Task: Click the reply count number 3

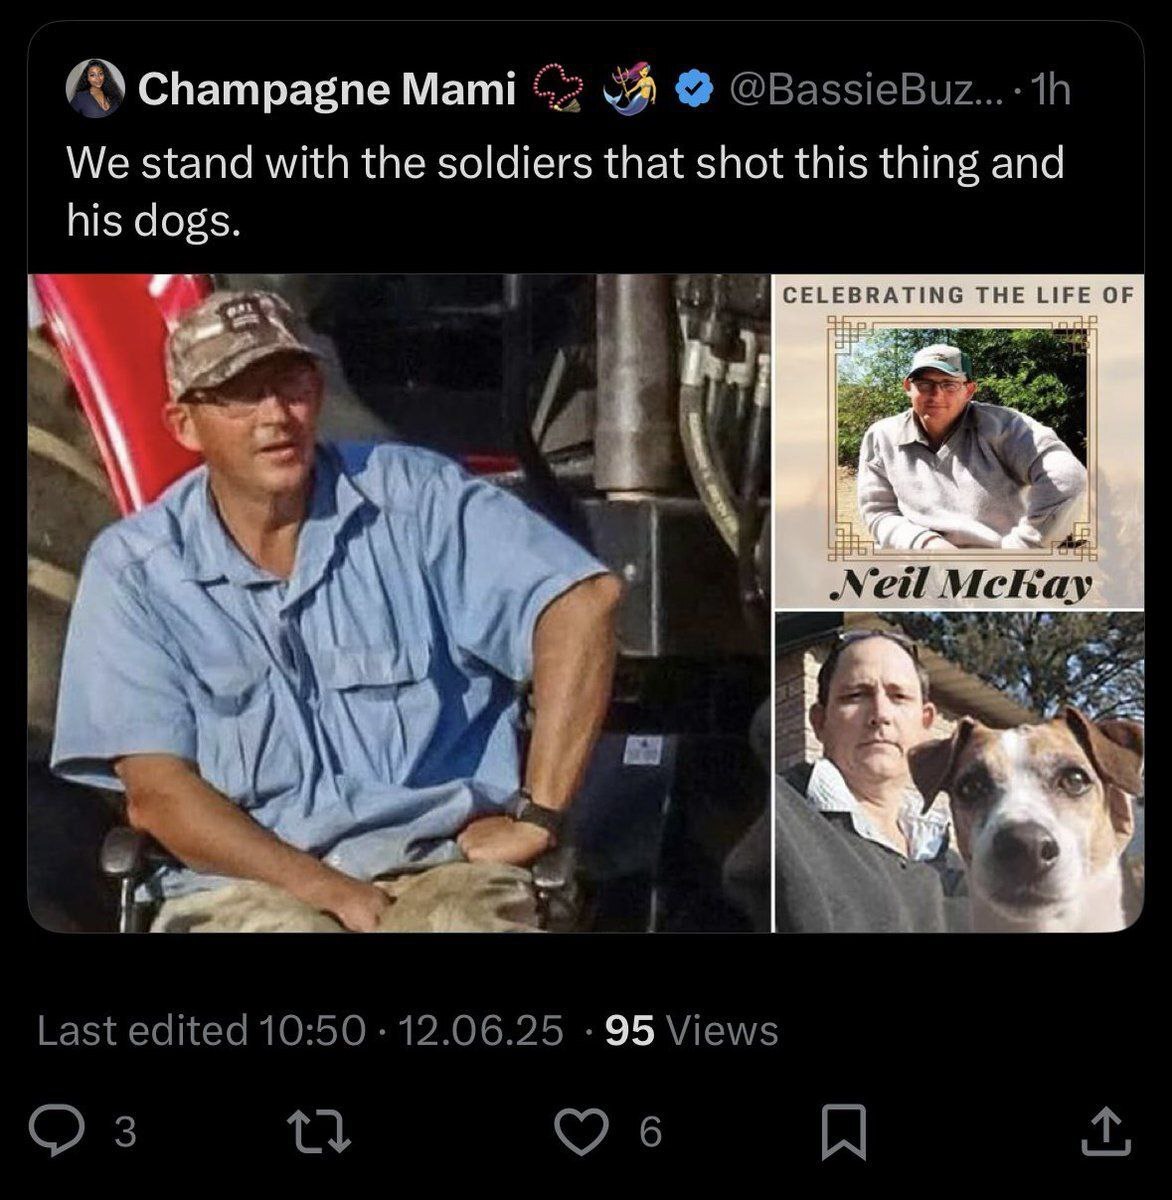Action: click(x=125, y=1132)
